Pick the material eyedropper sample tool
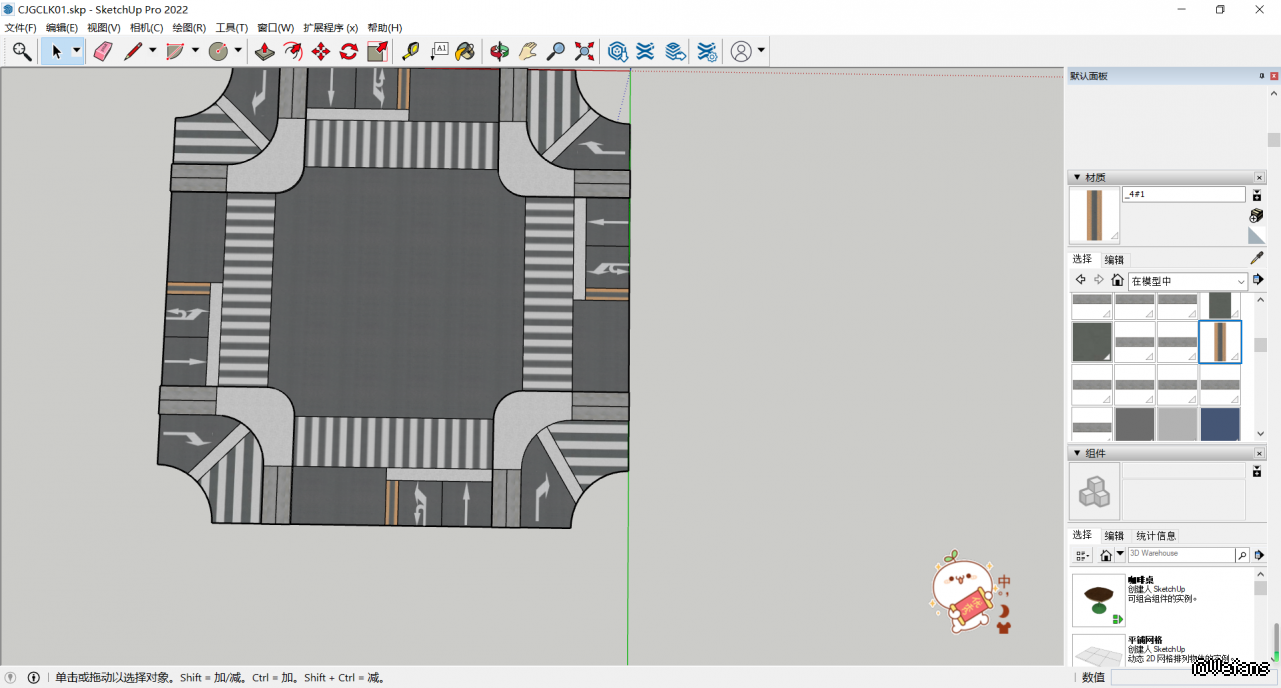Image resolution: width=1281 pixels, height=688 pixels. click(1257, 258)
